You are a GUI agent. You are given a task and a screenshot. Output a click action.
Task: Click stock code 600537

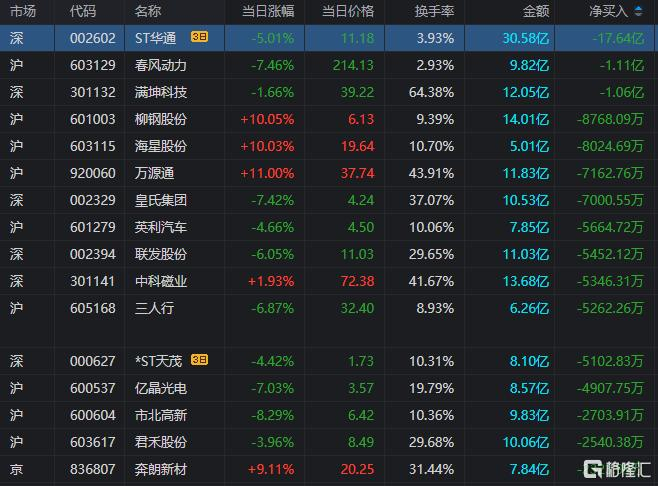[x=92, y=388]
